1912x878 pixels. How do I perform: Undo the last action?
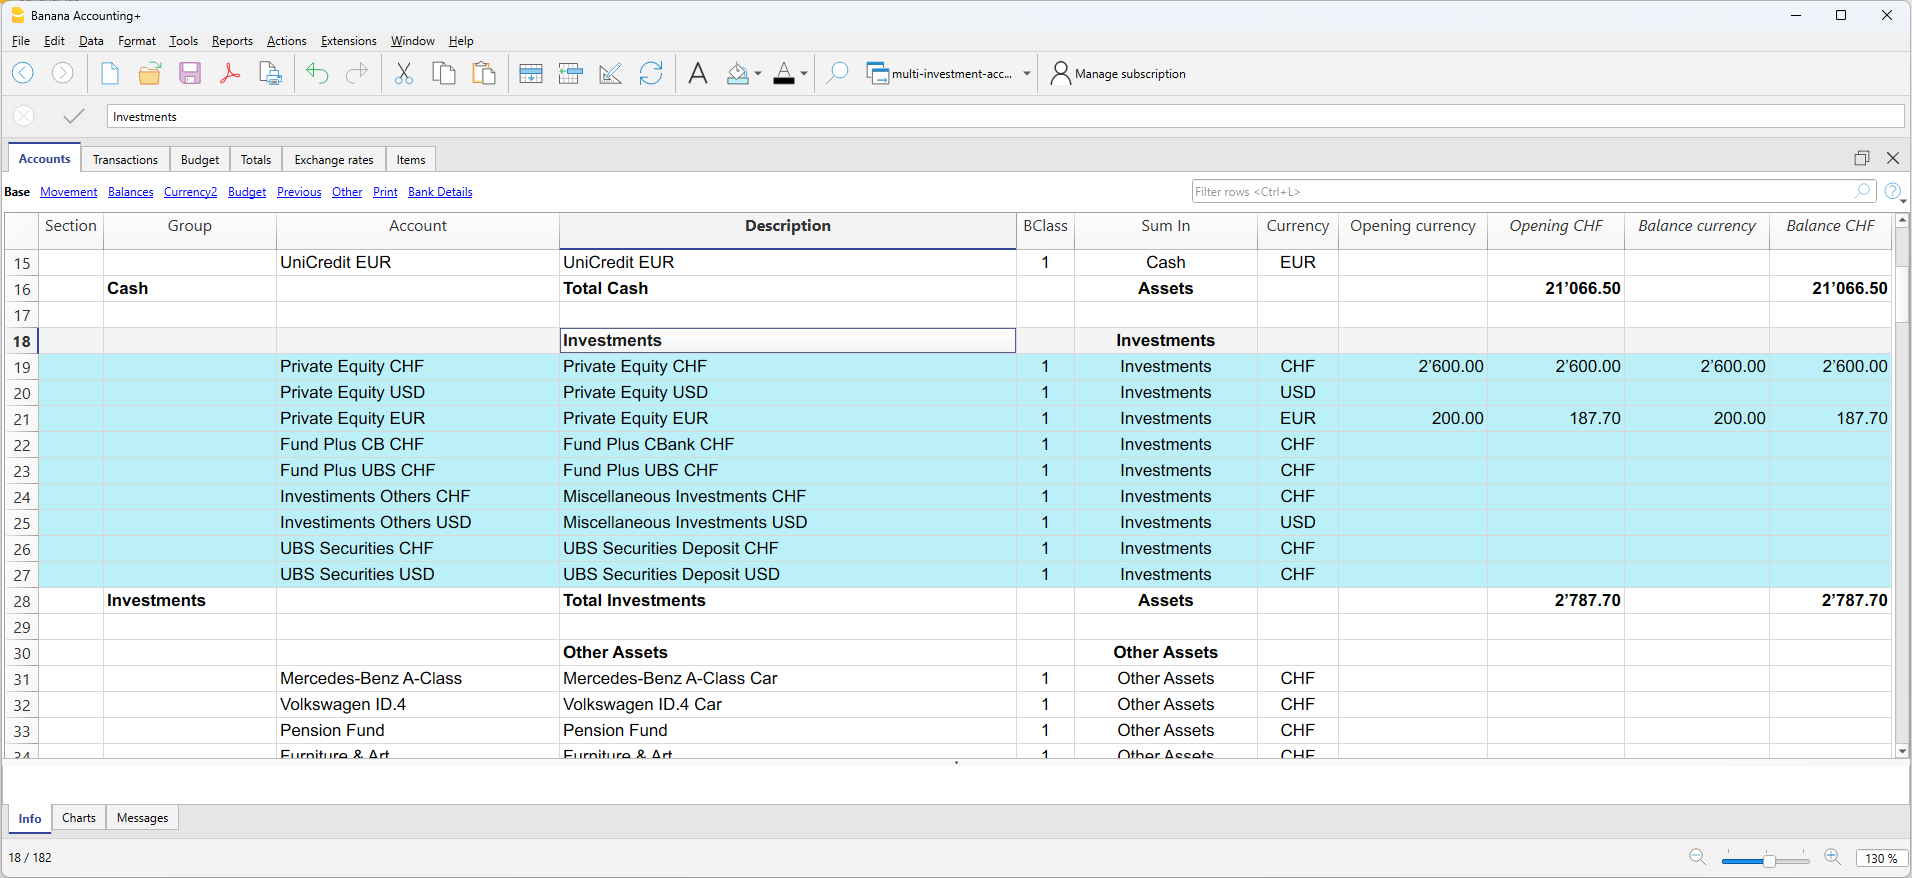tap(317, 73)
